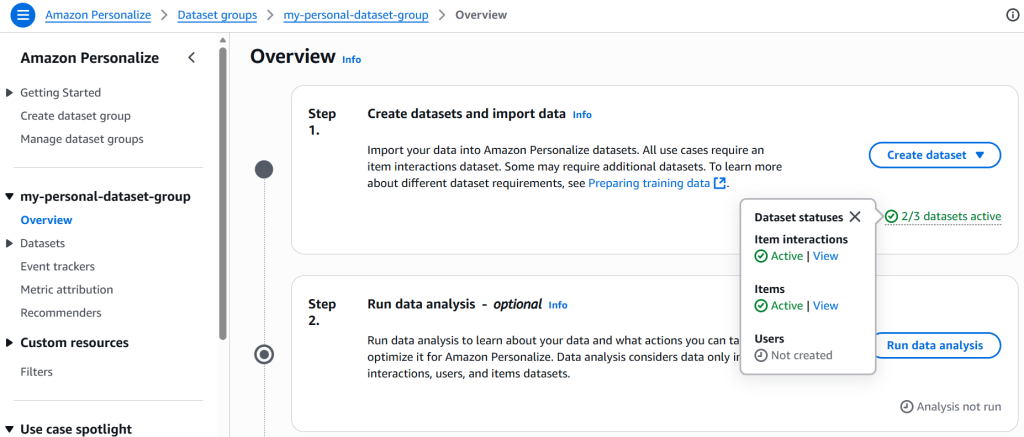Click the Item interactions Active check icon
The height and width of the screenshot is (437, 1024).
click(x=761, y=256)
